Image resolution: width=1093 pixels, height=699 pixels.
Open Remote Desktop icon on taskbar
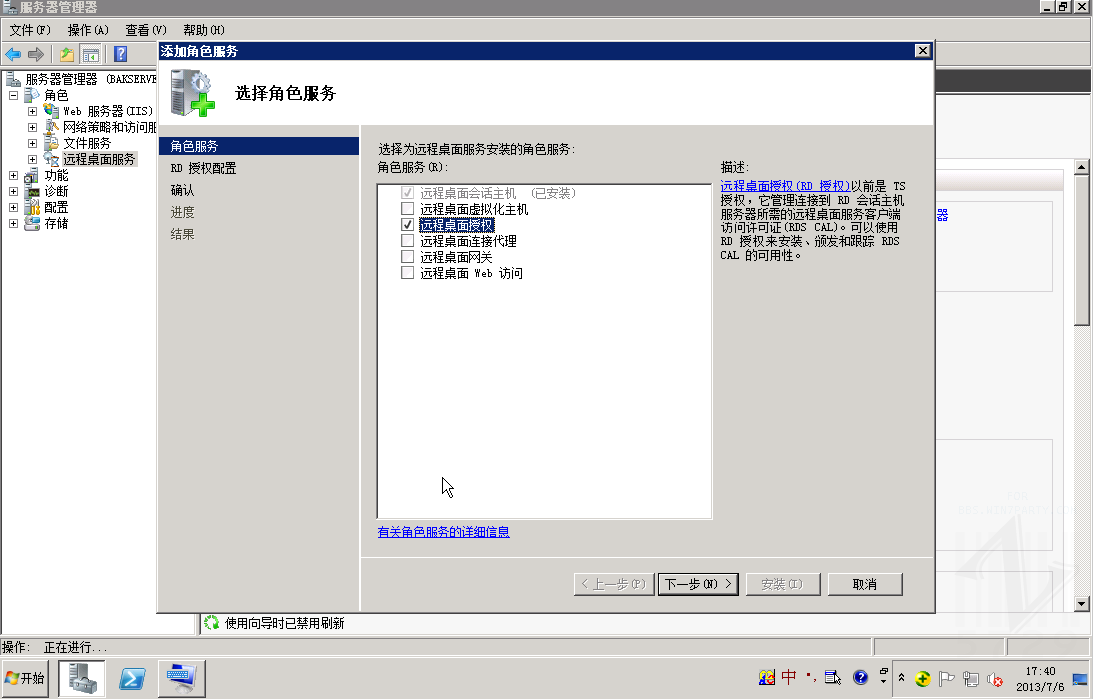[182, 678]
